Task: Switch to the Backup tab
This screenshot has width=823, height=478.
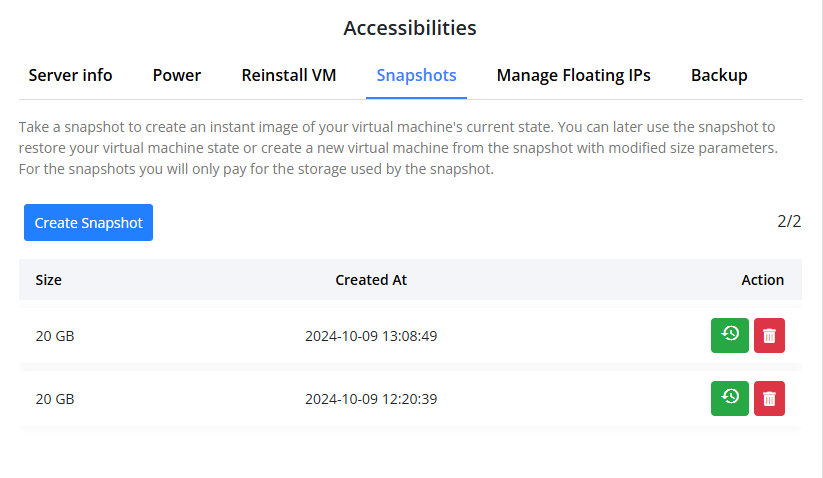Action: [719, 76]
